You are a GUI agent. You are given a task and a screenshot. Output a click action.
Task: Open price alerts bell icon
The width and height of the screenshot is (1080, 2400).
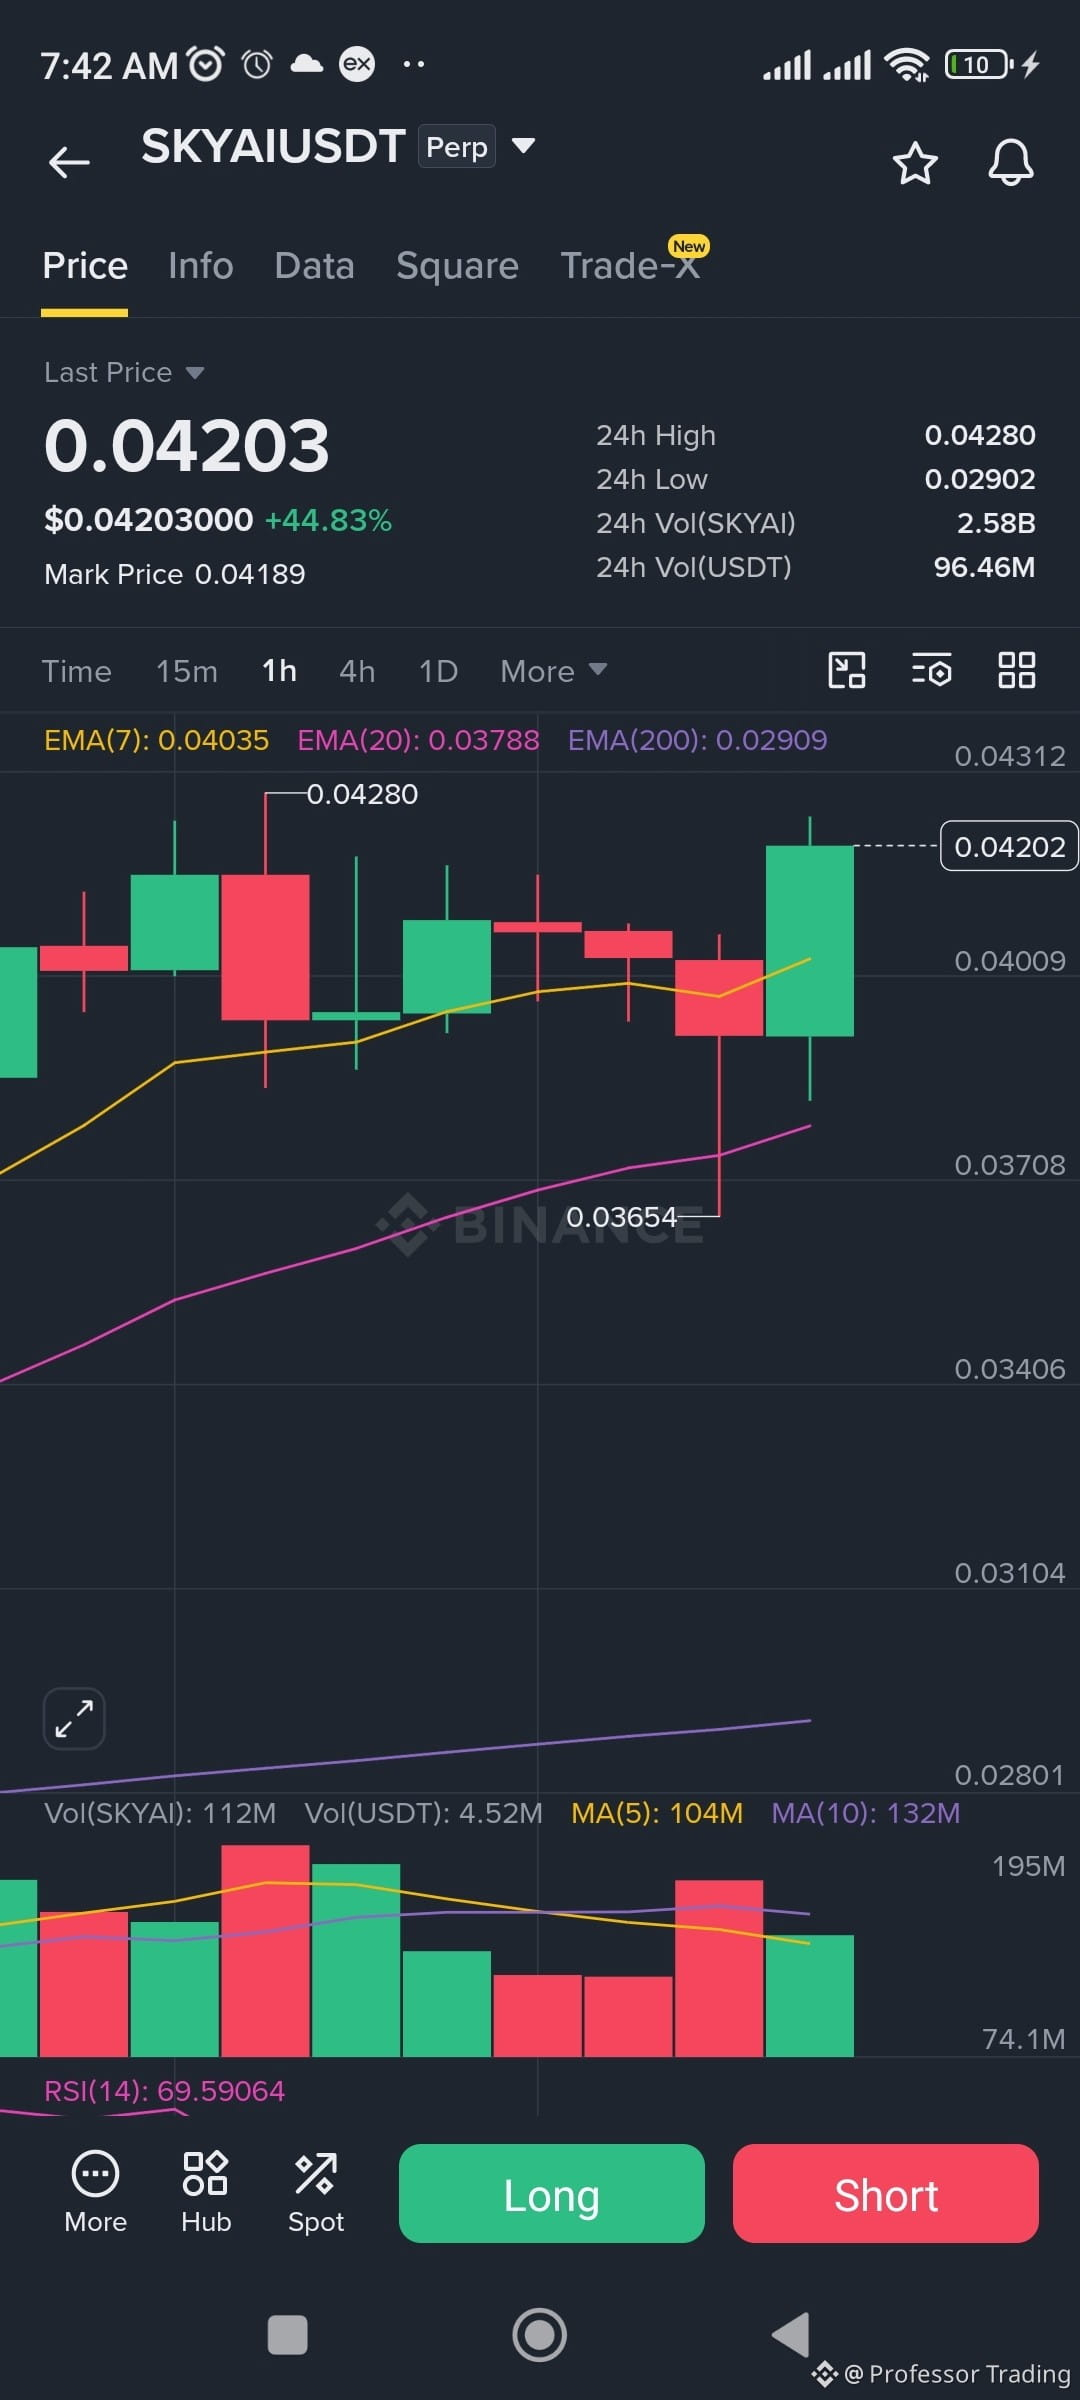click(x=1010, y=163)
